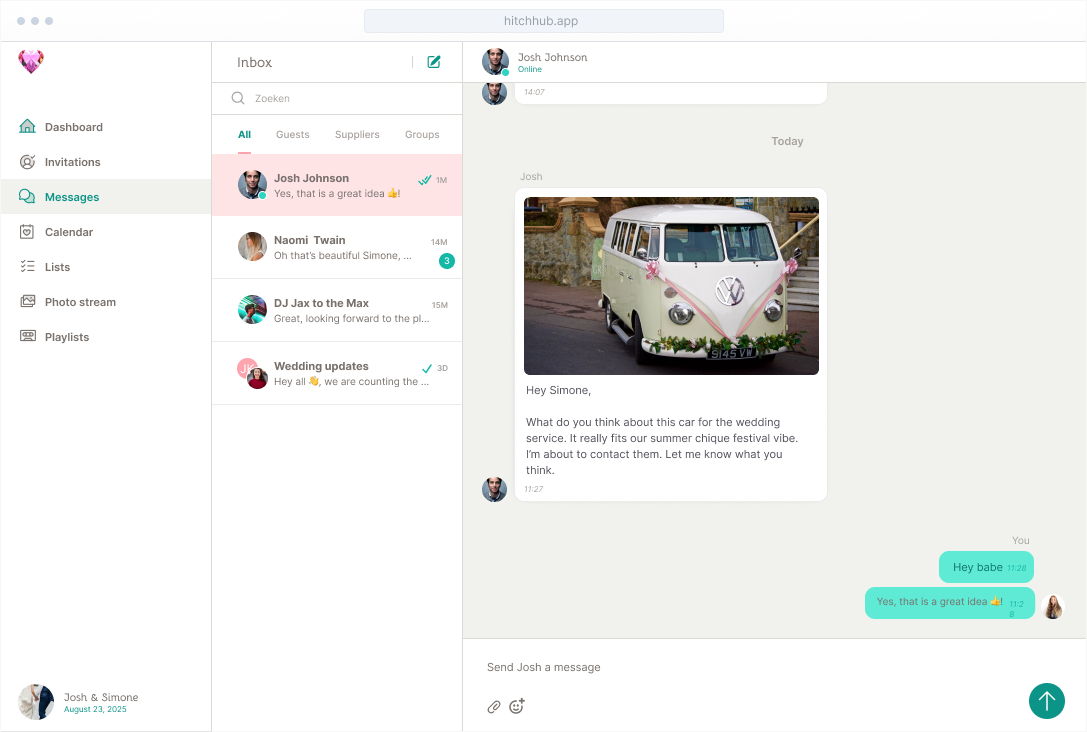
Task: Open the emoji picker in the message bar
Action: click(516, 706)
